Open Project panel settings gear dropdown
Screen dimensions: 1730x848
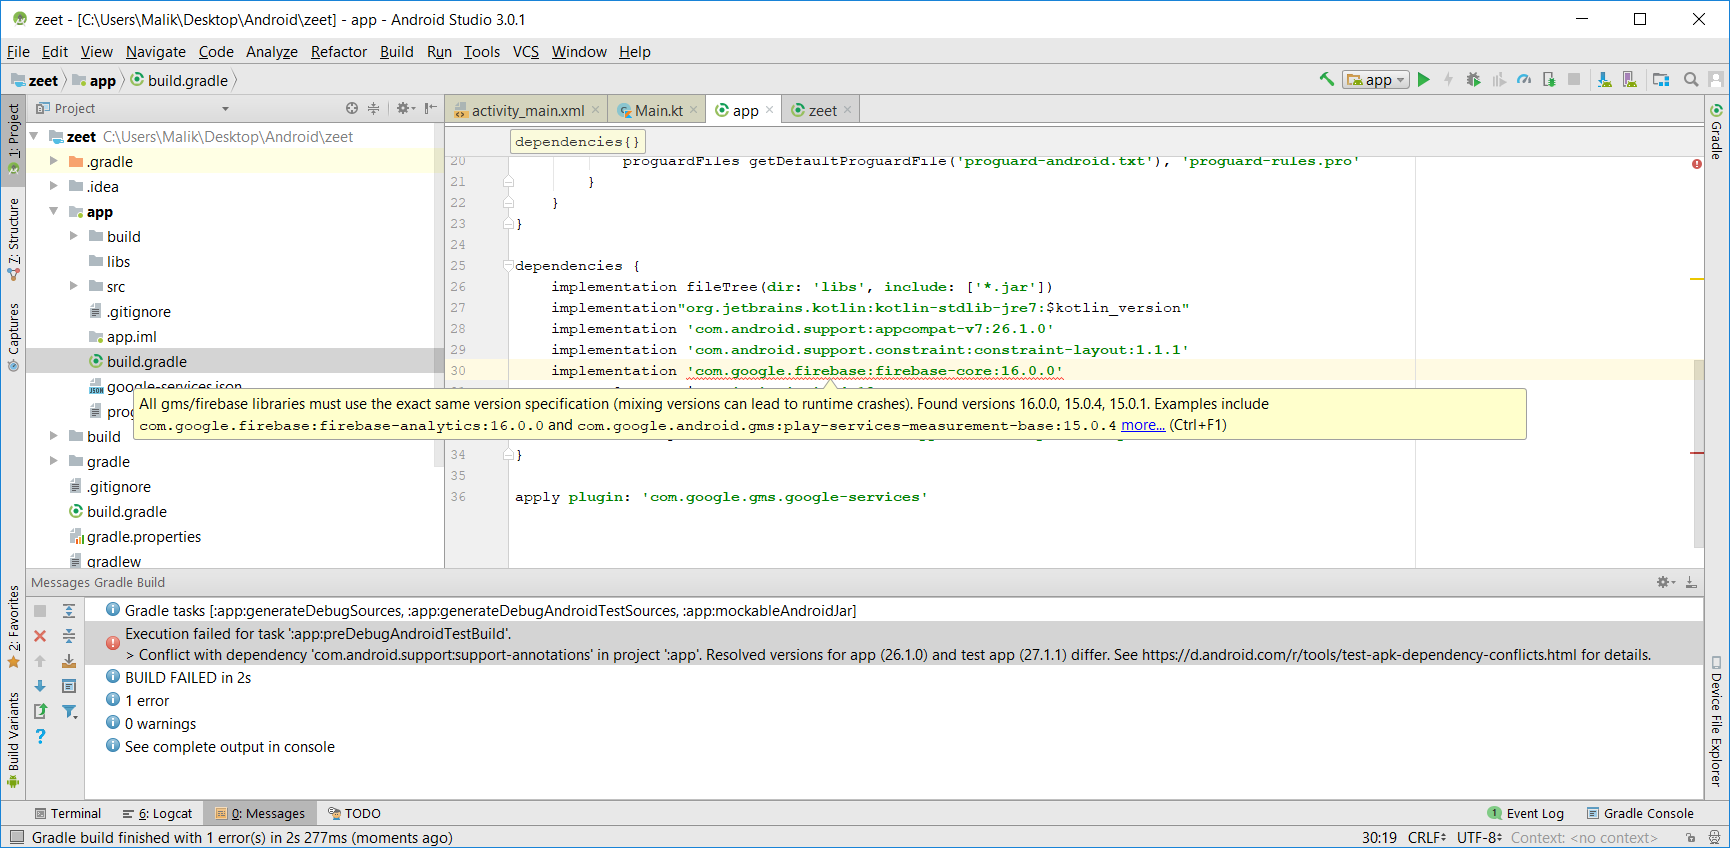[404, 108]
